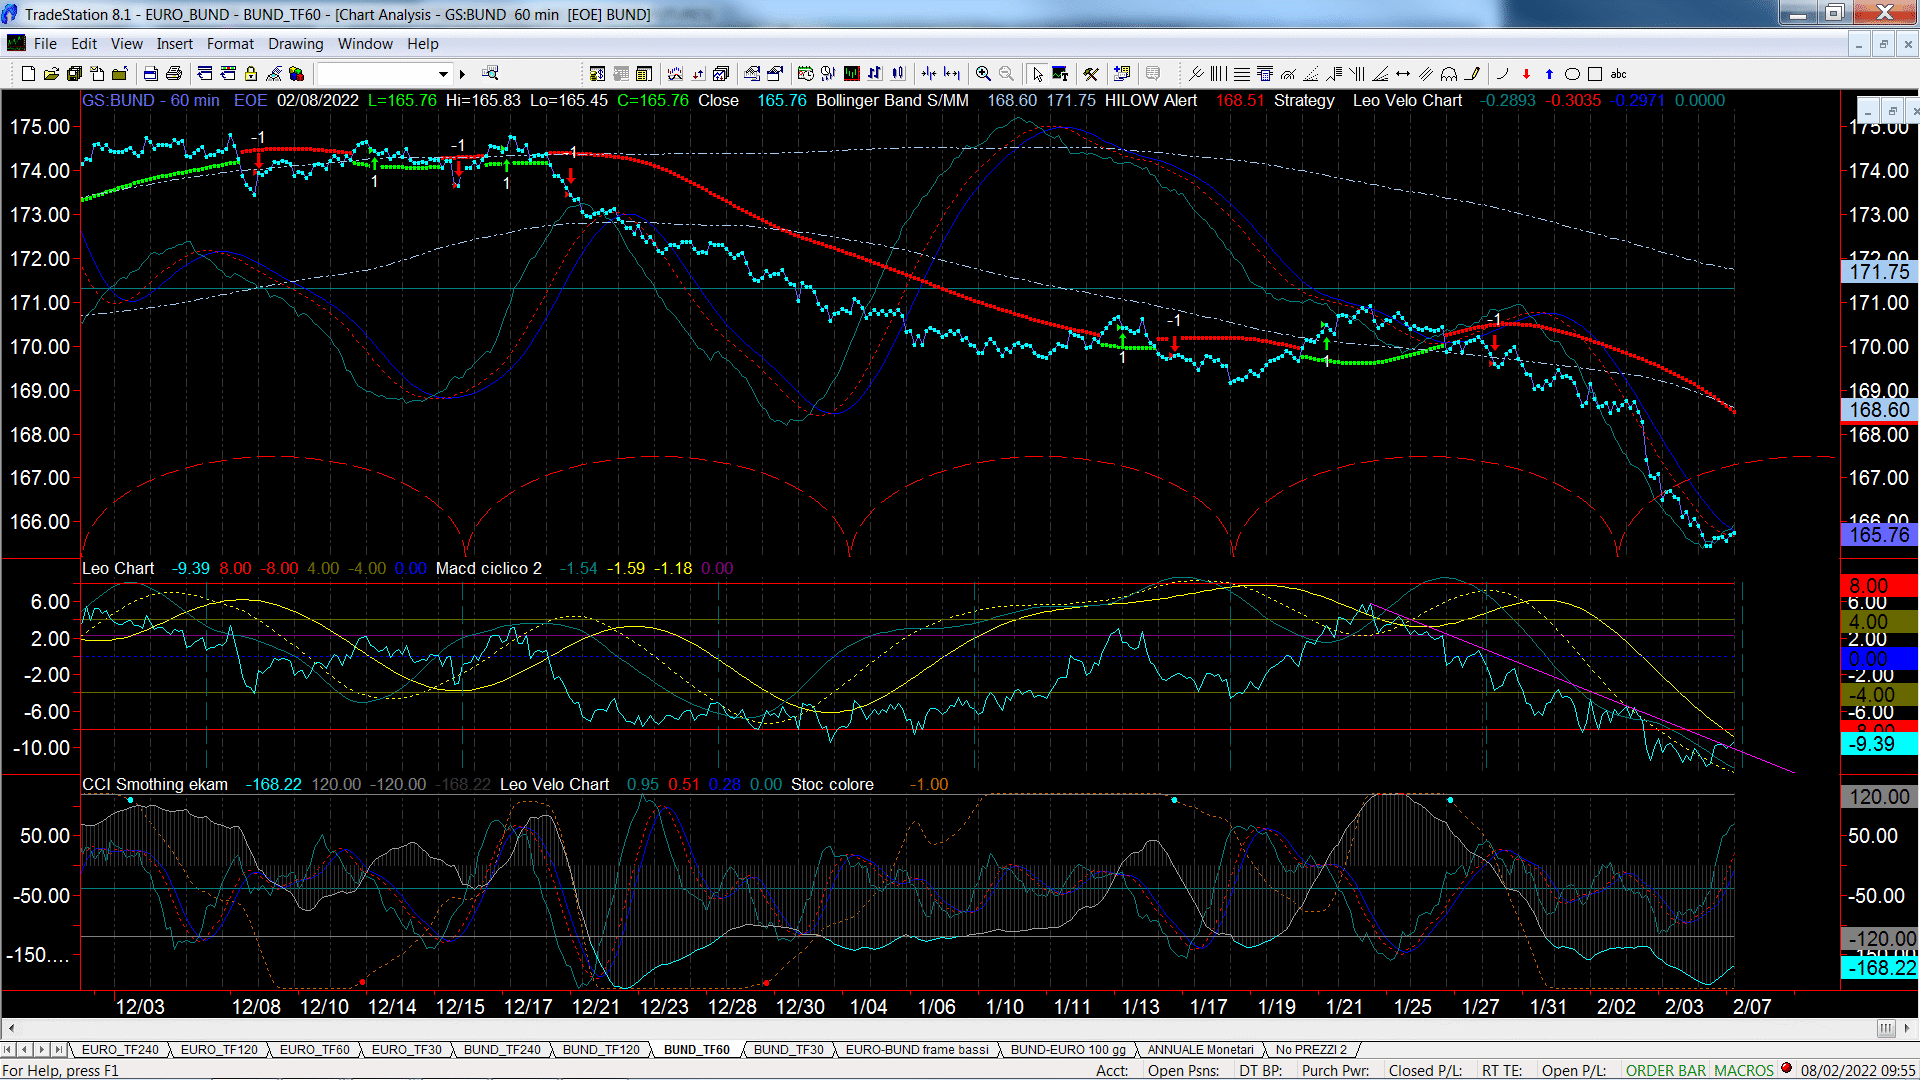The image size is (1920, 1080).
Task: Click the padlock icon in the toolbar
Action: point(251,74)
